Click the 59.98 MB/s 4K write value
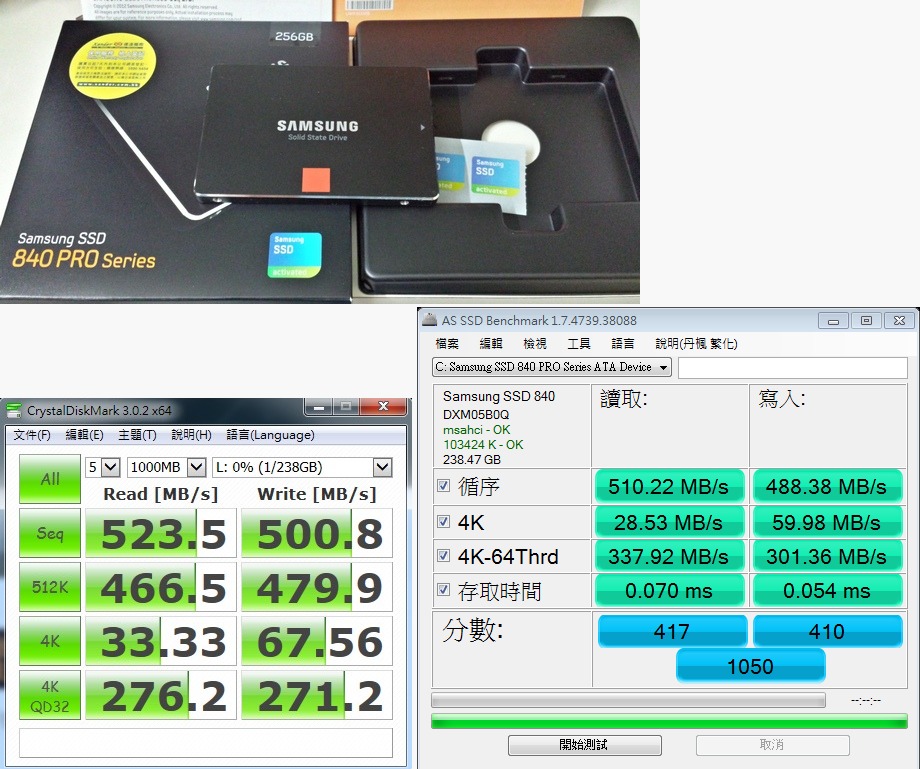The width and height of the screenshot is (920, 769). pos(827,522)
